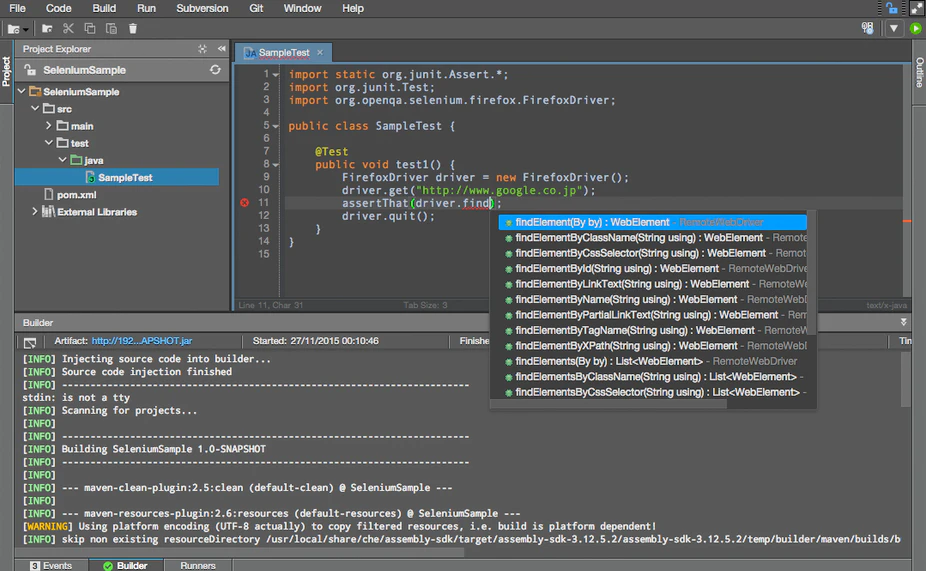Open the Run menu

[146, 8]
